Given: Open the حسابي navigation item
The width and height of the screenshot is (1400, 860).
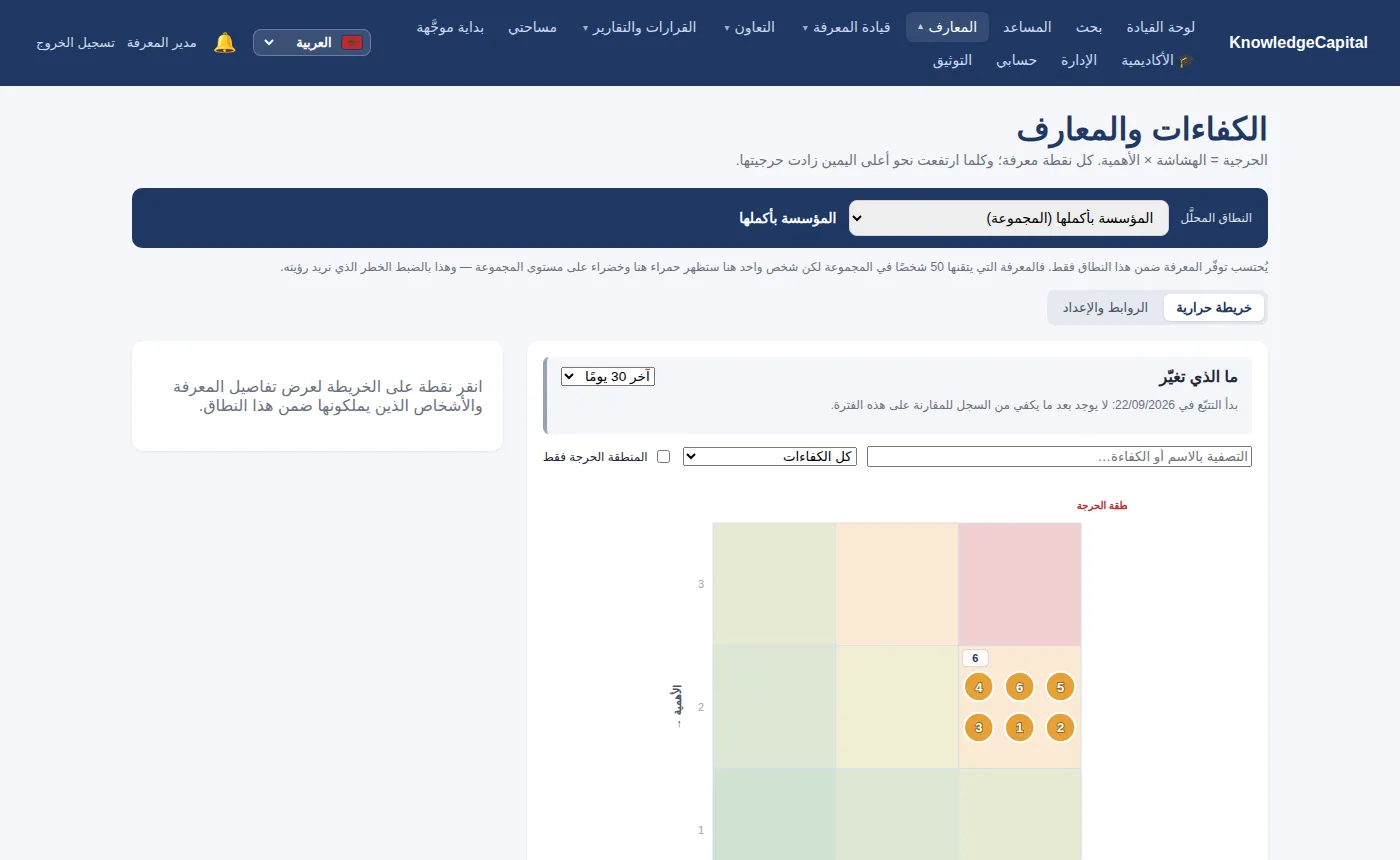Looking at the screenshot, I should tap(1016, 60).
